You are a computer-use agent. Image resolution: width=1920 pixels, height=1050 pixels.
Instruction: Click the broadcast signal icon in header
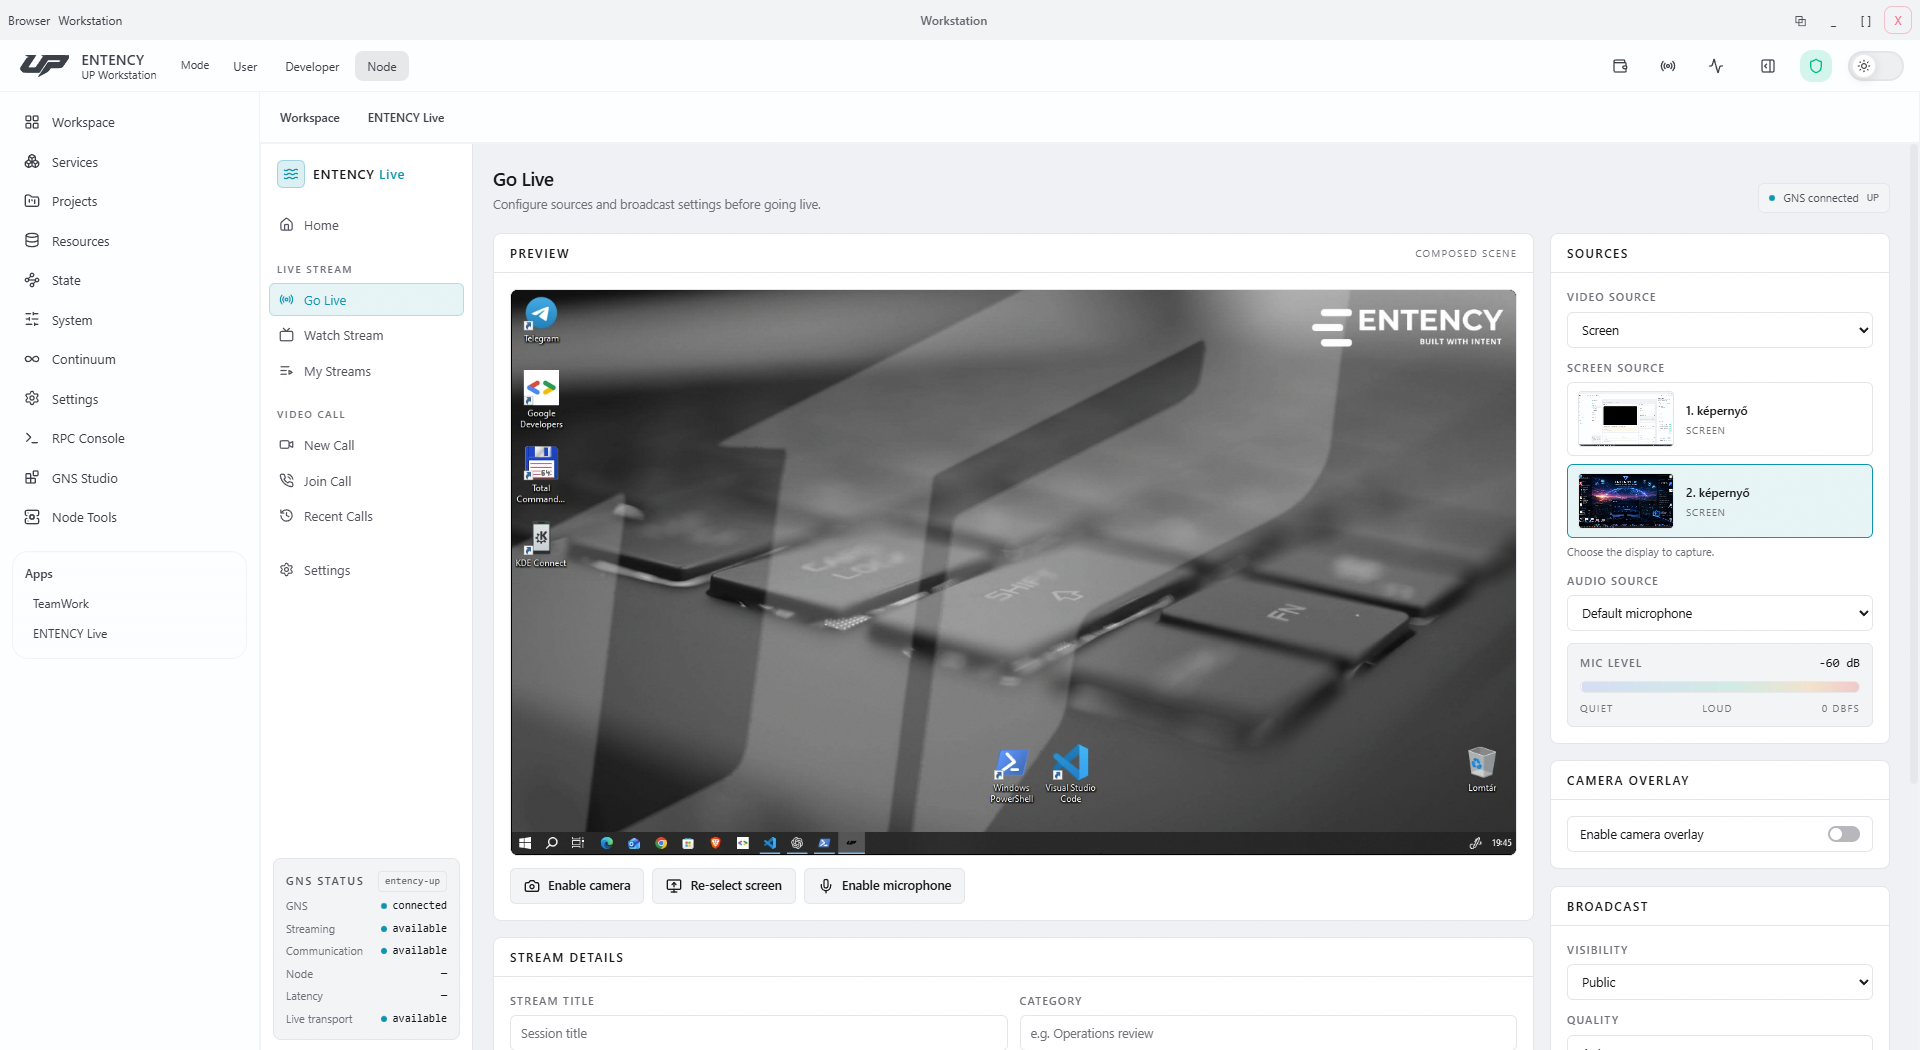point(1668,66)
